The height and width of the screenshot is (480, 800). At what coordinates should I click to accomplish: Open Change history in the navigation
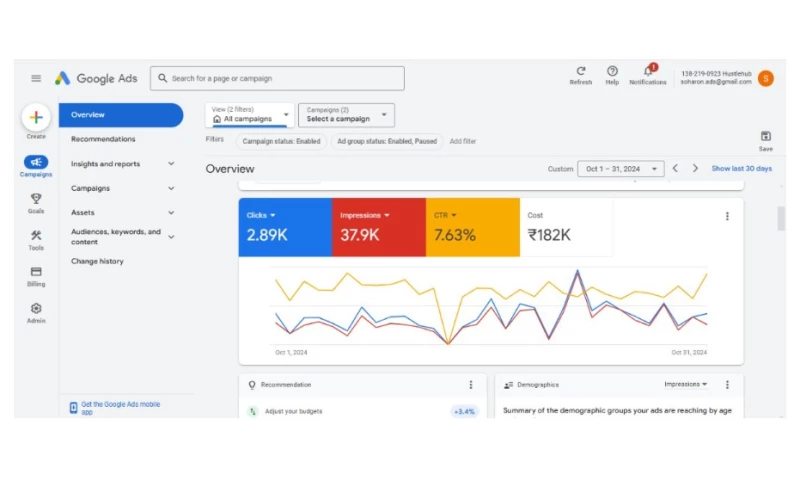coord(97,261)
